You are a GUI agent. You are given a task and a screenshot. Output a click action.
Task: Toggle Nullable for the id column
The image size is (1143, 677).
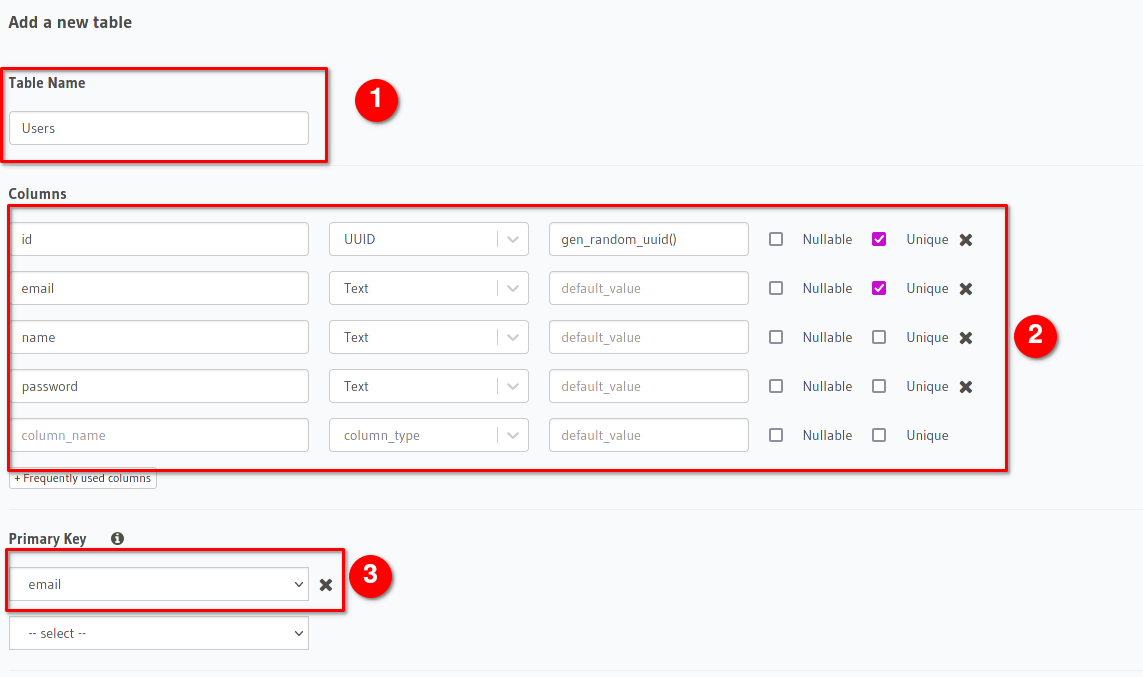click(x=776, y=240)
